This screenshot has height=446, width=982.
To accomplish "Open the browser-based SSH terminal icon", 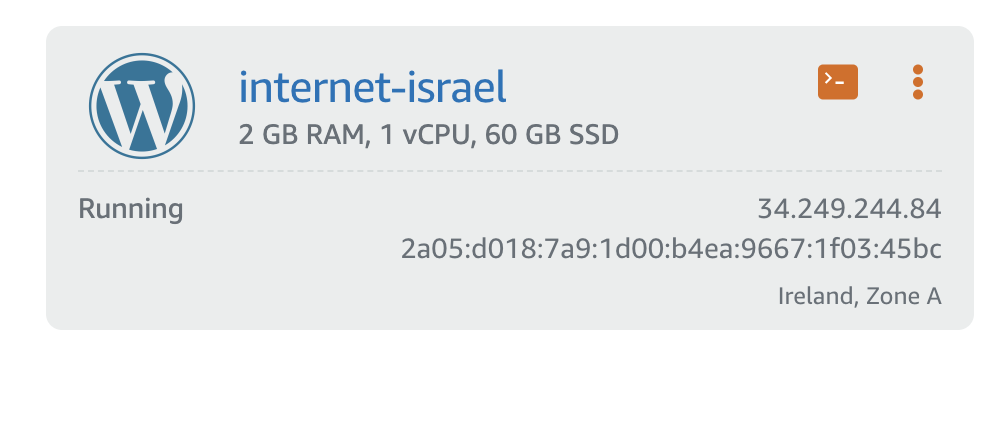I will point(837,82).
